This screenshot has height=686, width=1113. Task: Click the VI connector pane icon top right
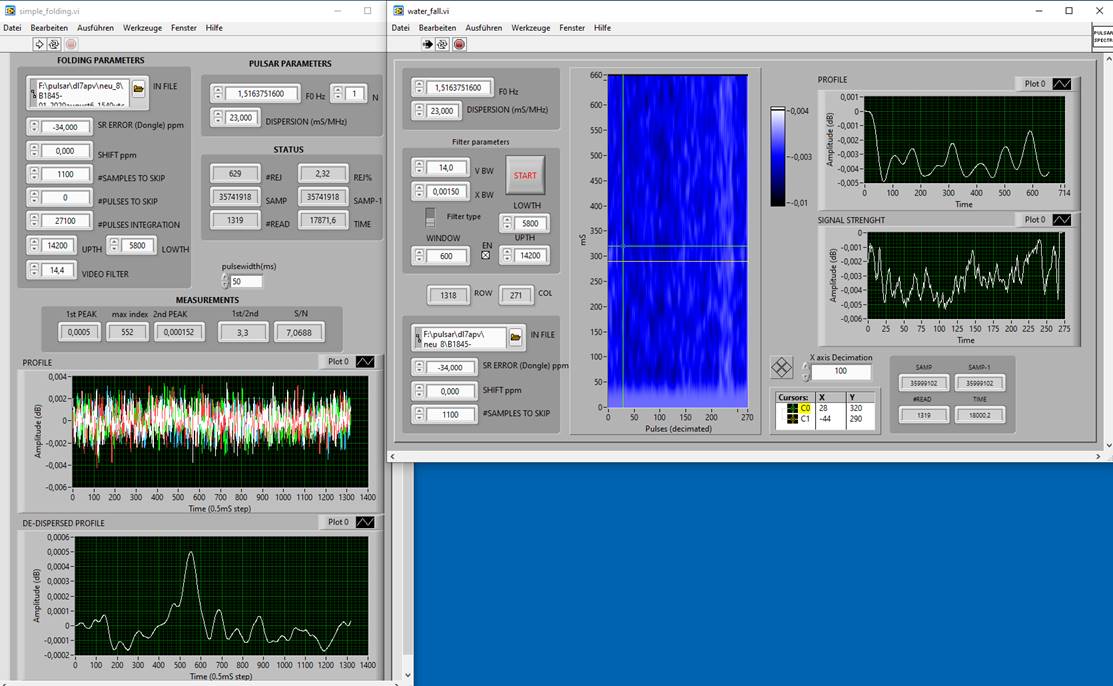point(1102,38)
